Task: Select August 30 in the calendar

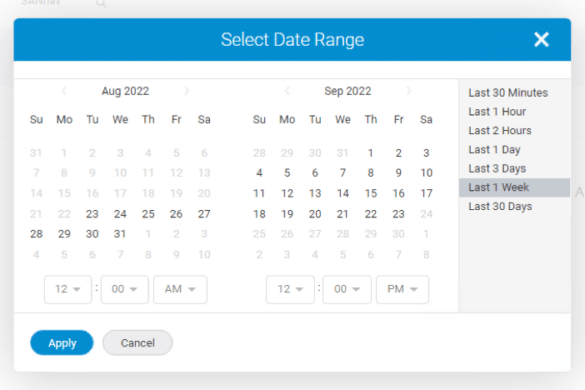Action: pos(92,234)
